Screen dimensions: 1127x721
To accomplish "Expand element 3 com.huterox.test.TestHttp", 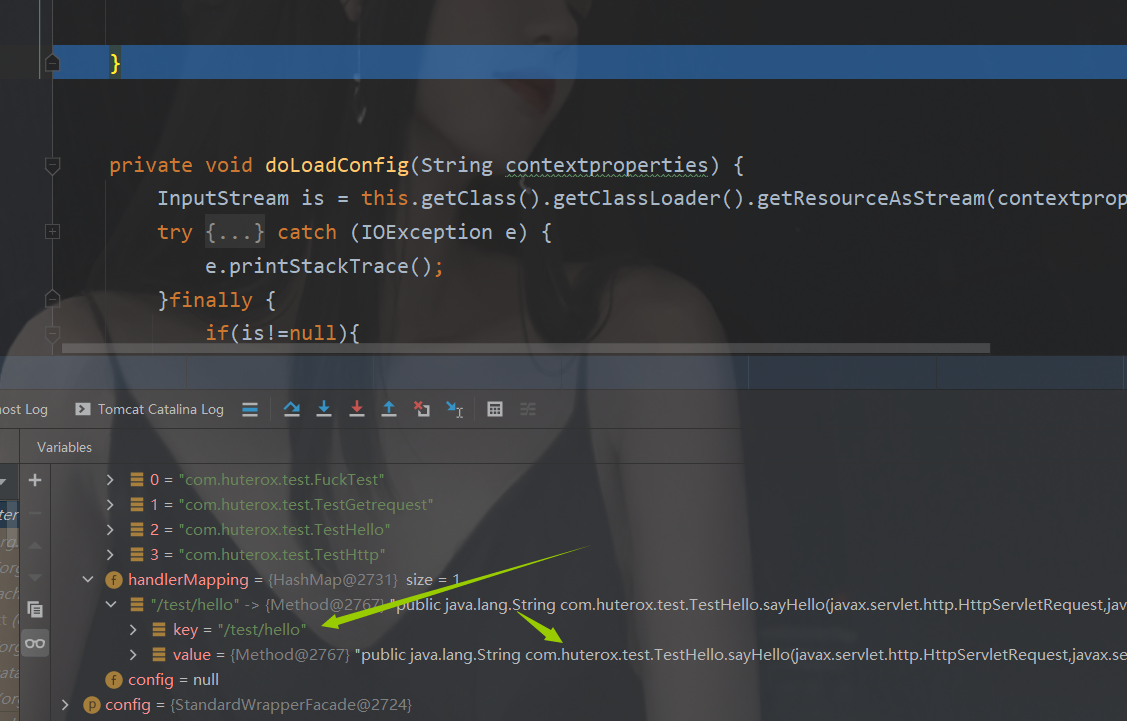I will pyautogui.click(x=110, y=555).
